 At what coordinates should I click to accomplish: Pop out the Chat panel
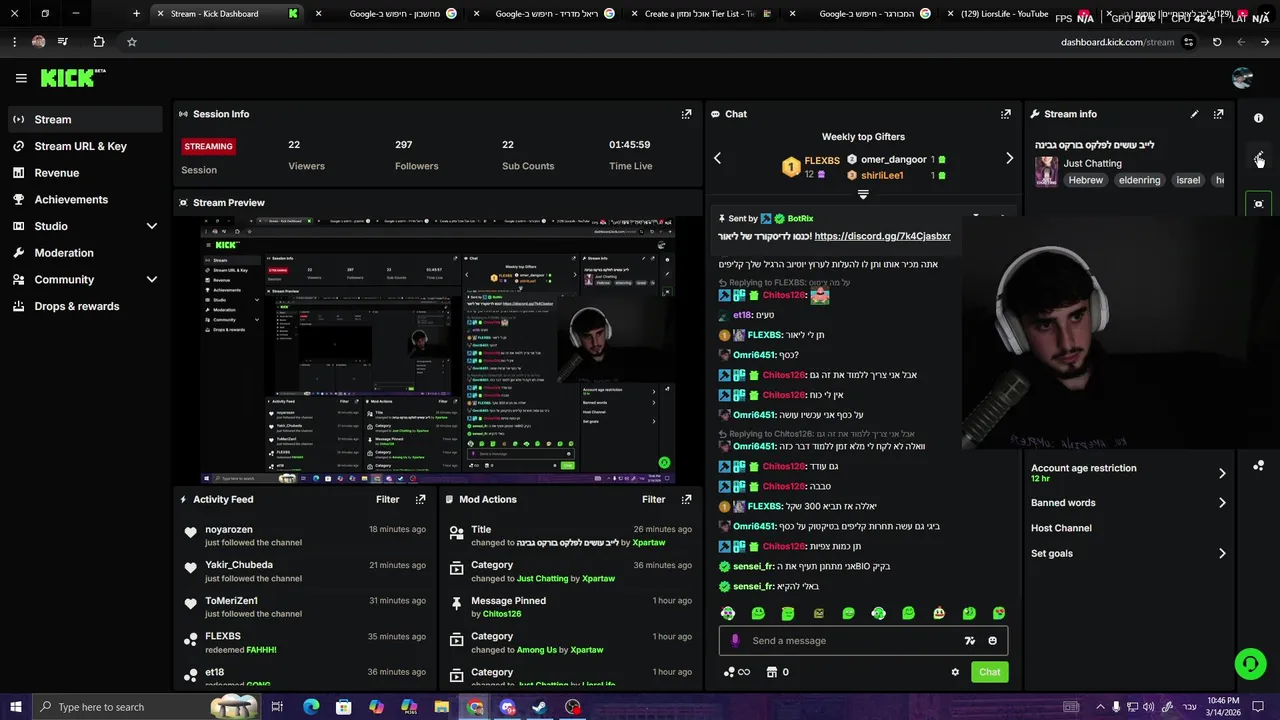point(1006,114)
